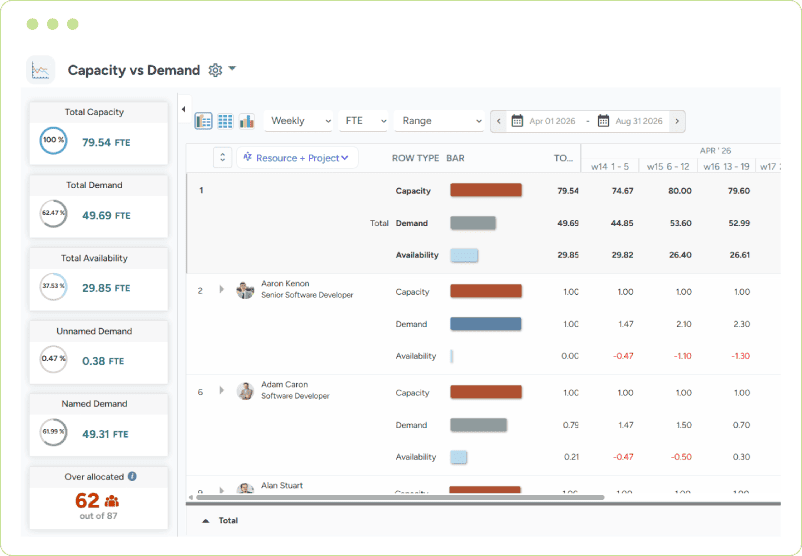Open the end date calendar icon
The image size is (802, 556).
click(x=603, y=121)
